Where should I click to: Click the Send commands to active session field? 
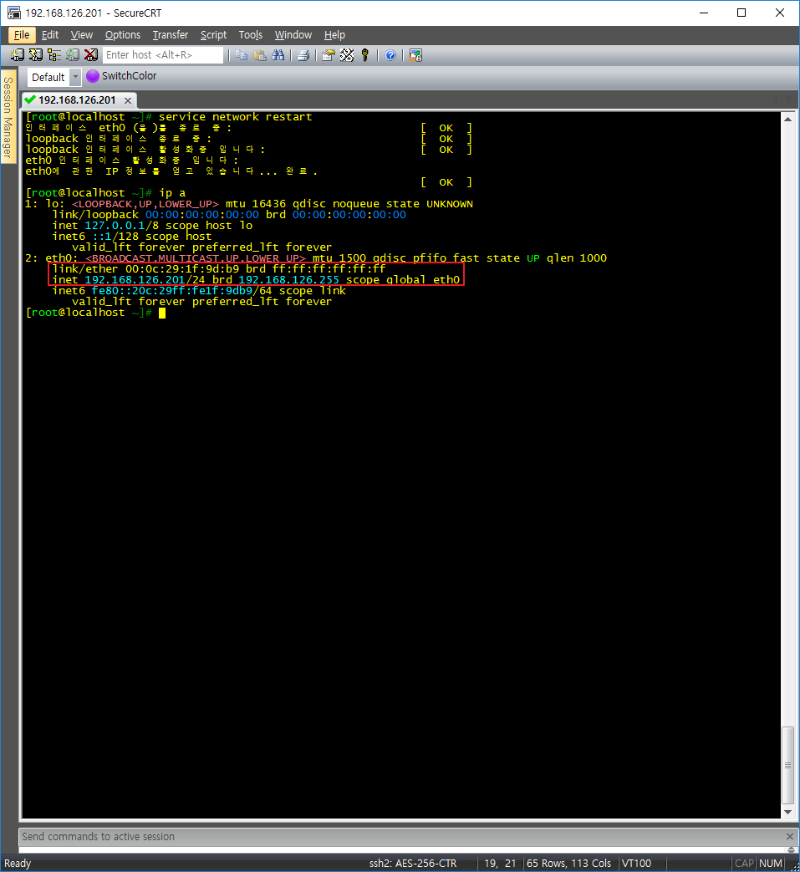[400, 836]
